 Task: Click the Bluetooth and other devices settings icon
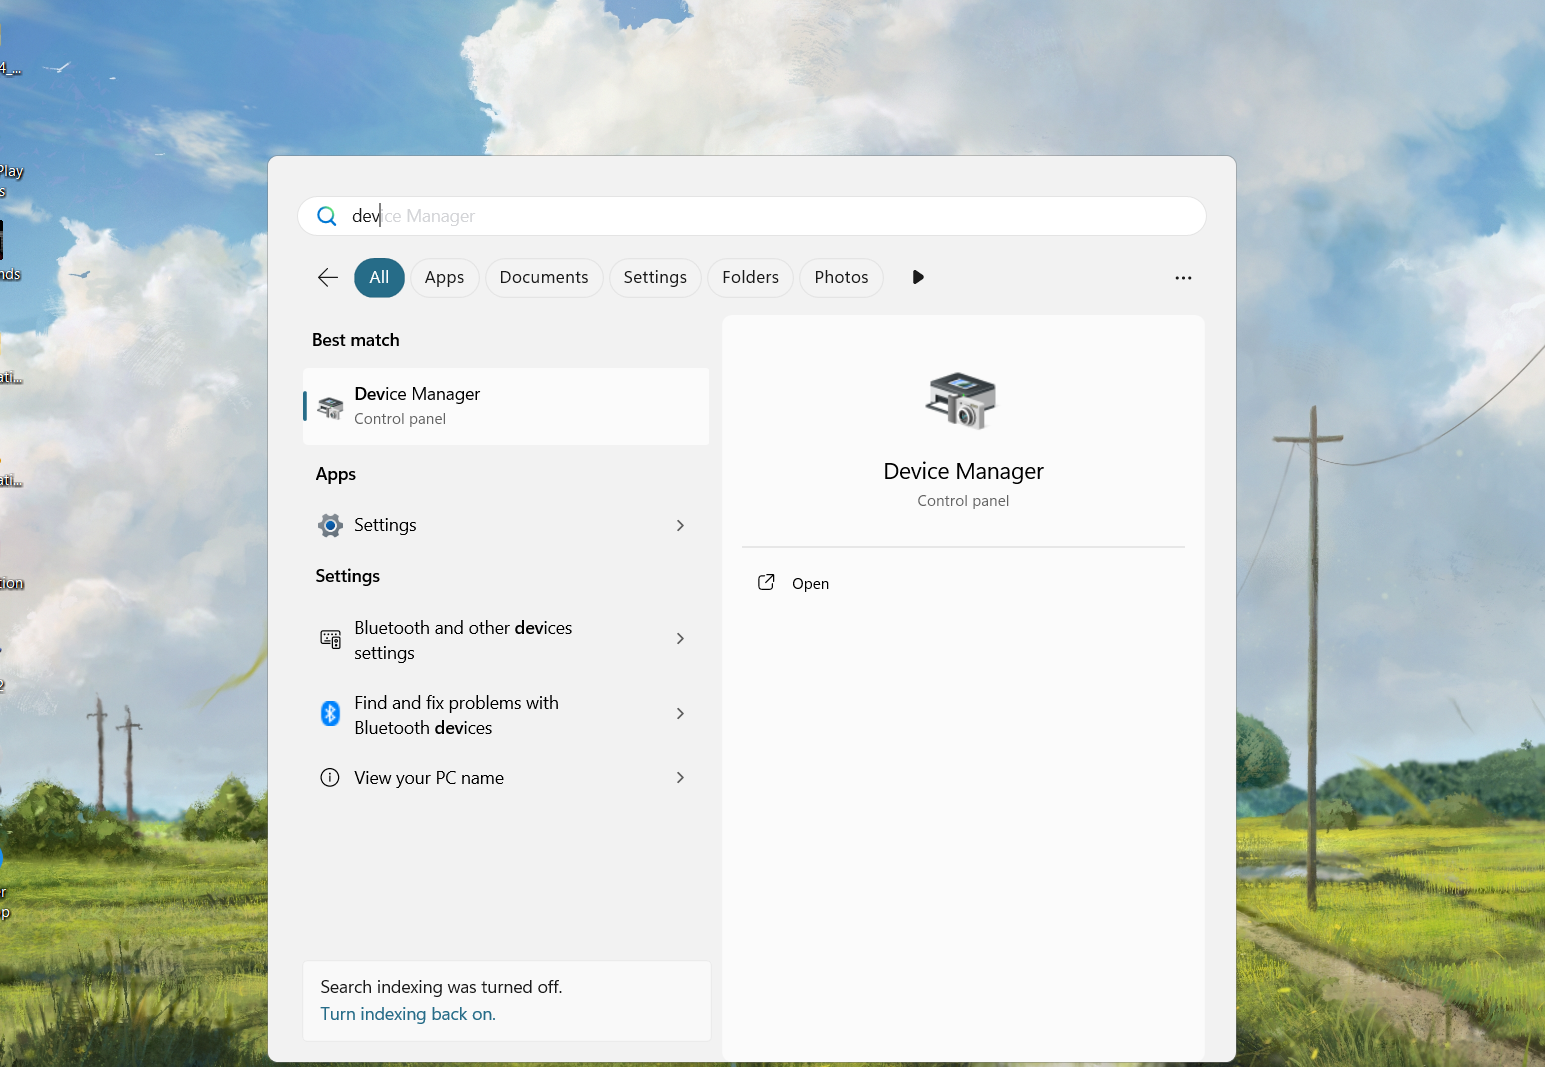click(x=330, y=639)
